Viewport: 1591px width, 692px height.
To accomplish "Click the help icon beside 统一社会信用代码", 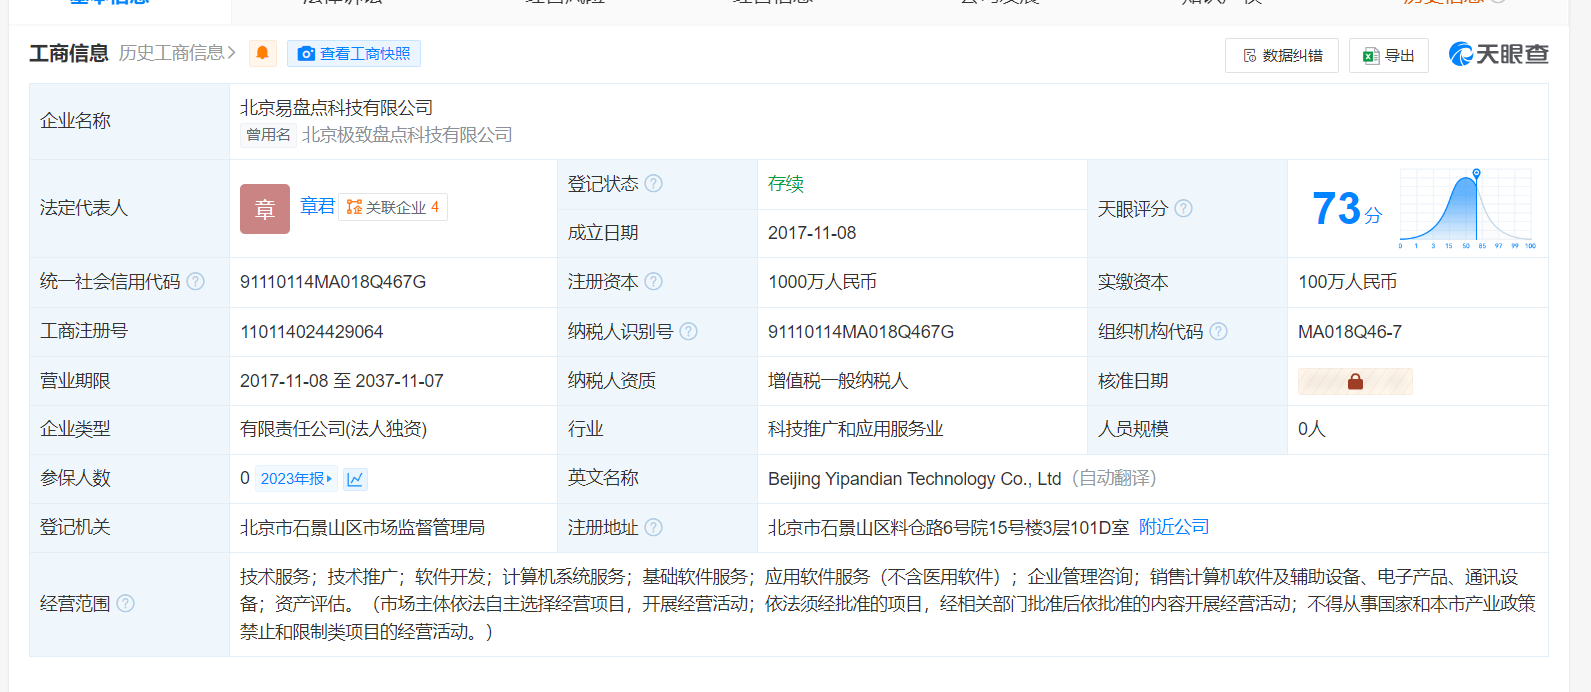I will pos(196,282).
